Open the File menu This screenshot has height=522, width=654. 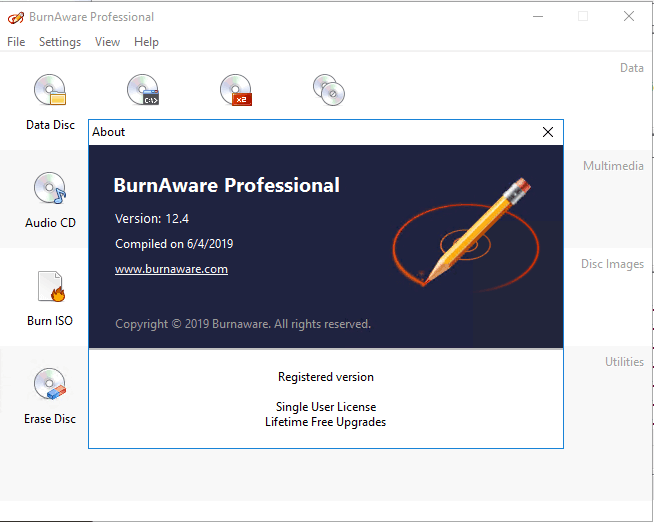16,42
